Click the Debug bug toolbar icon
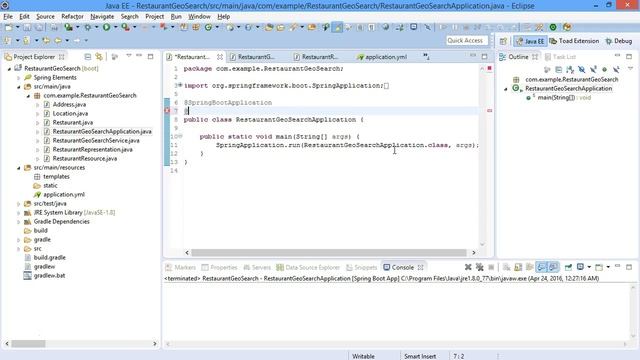The image size is (640, 360). 88,27
